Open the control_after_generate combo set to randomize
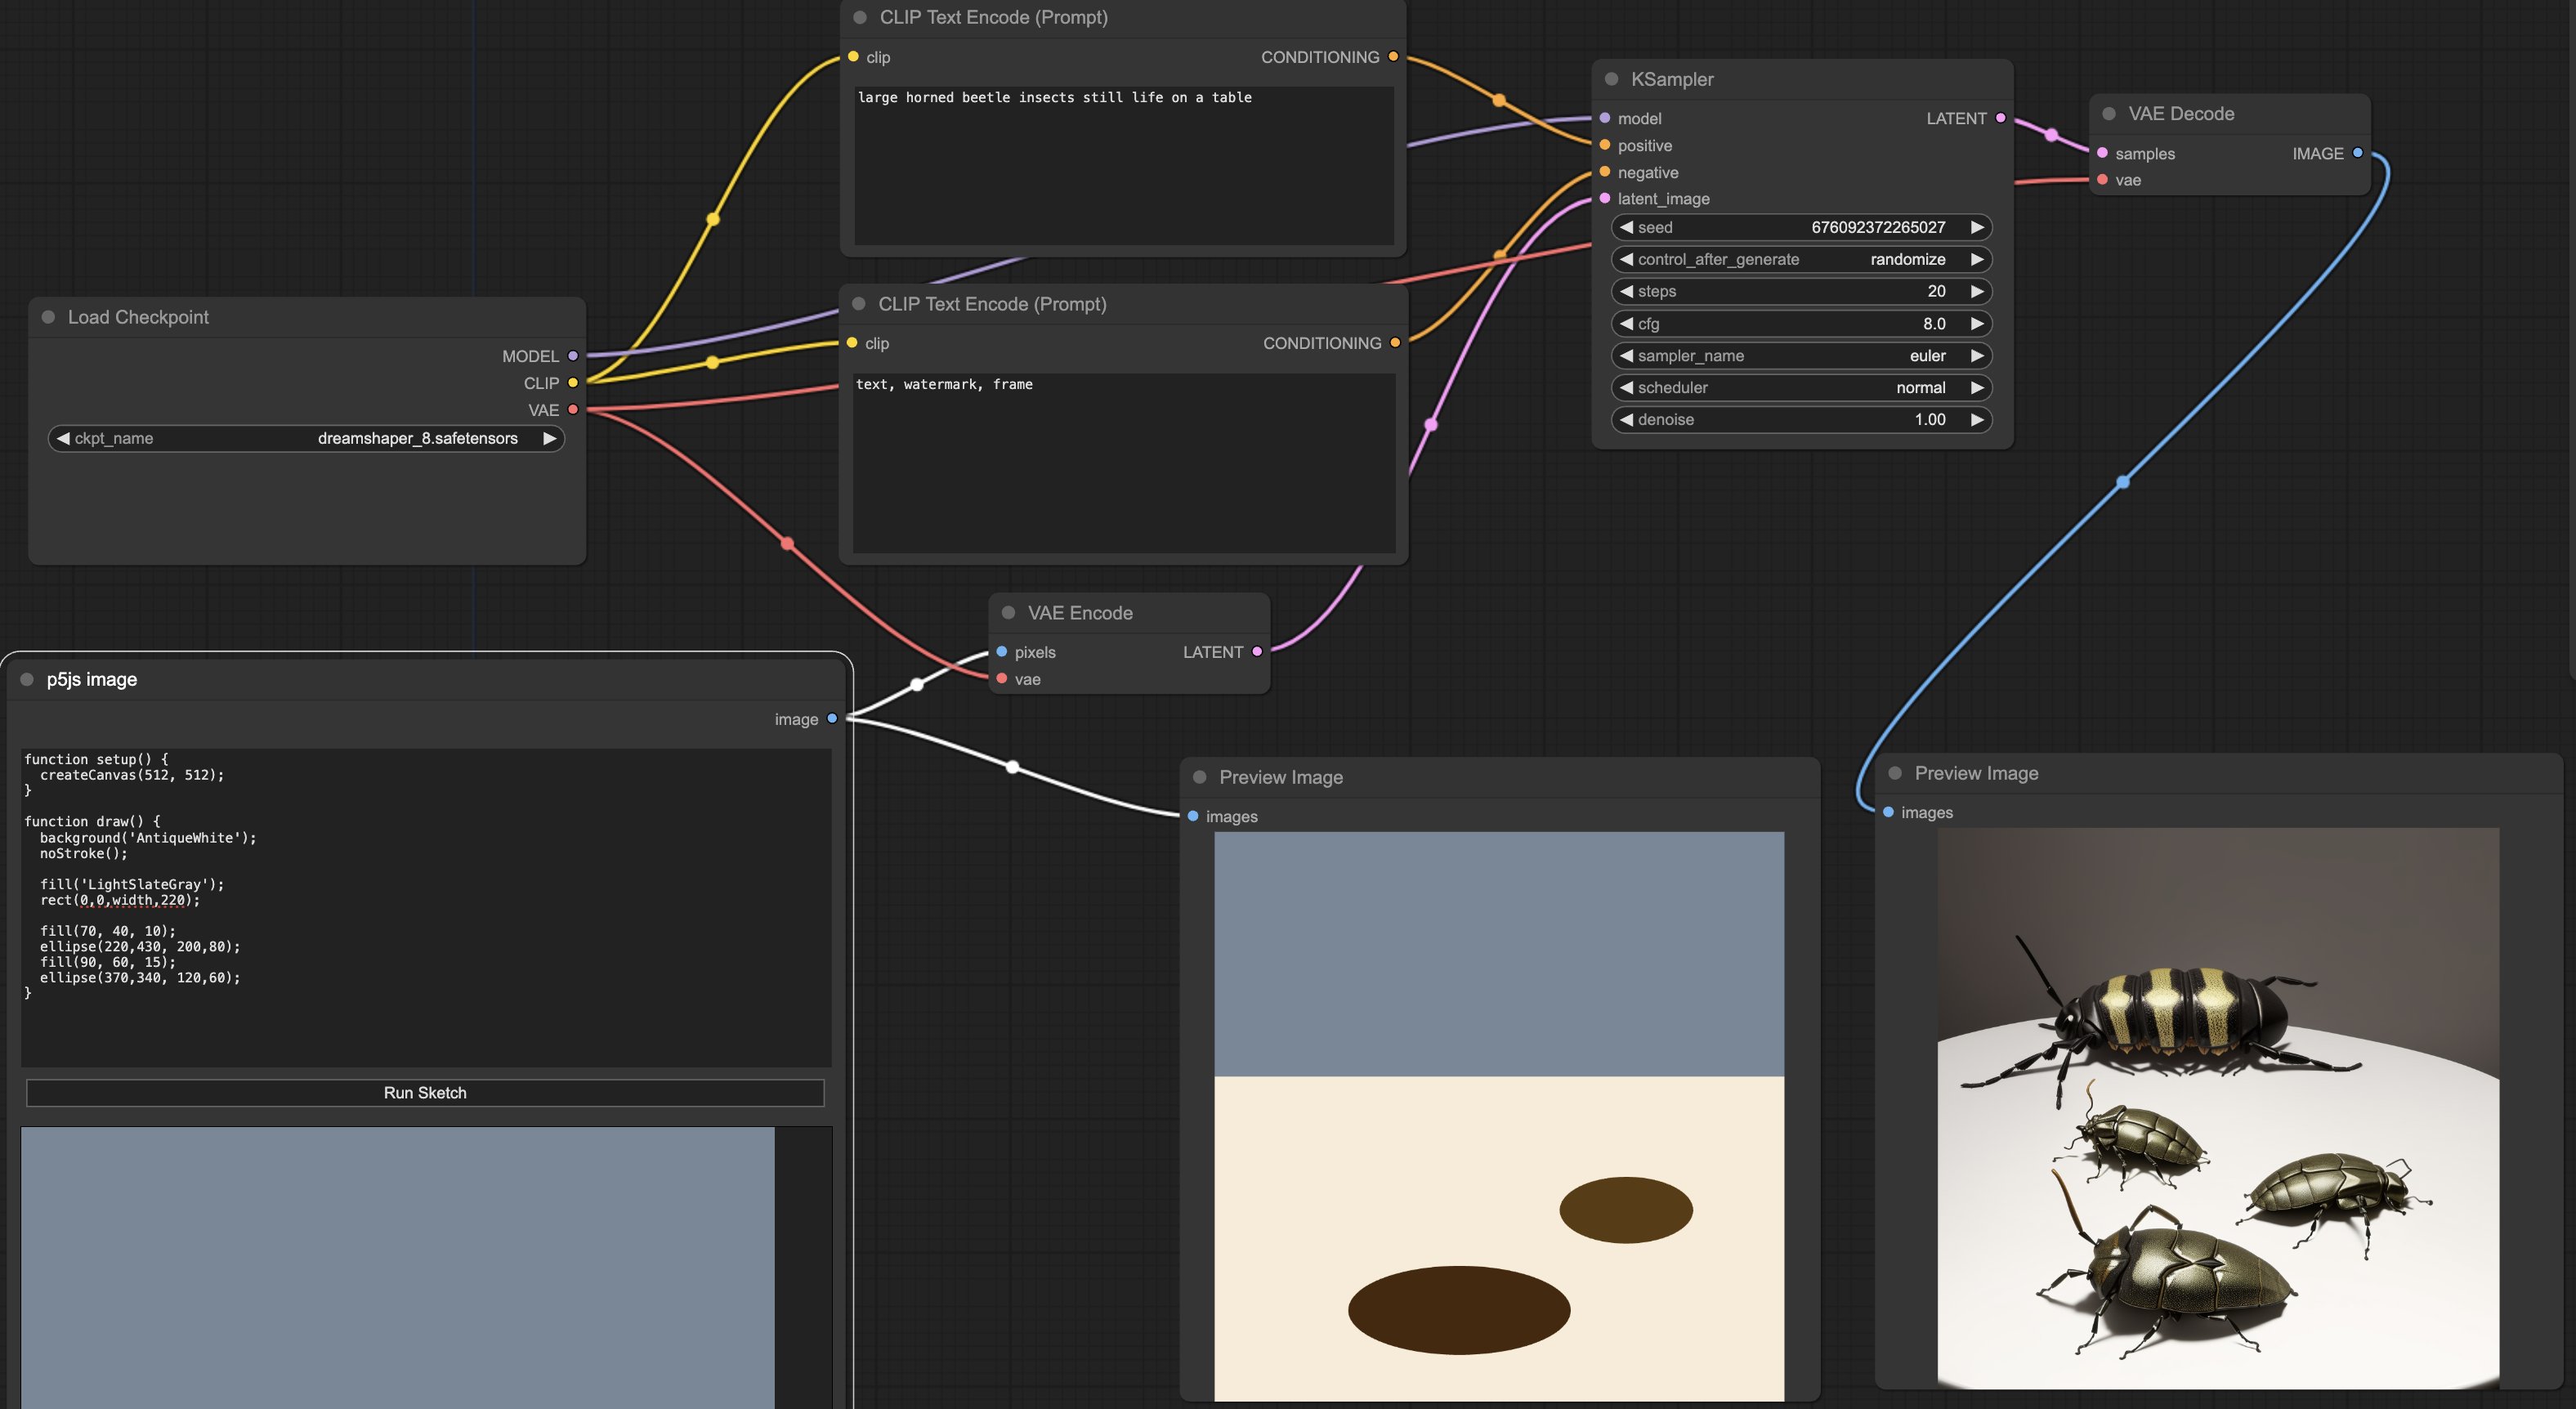 (1801, 259)
